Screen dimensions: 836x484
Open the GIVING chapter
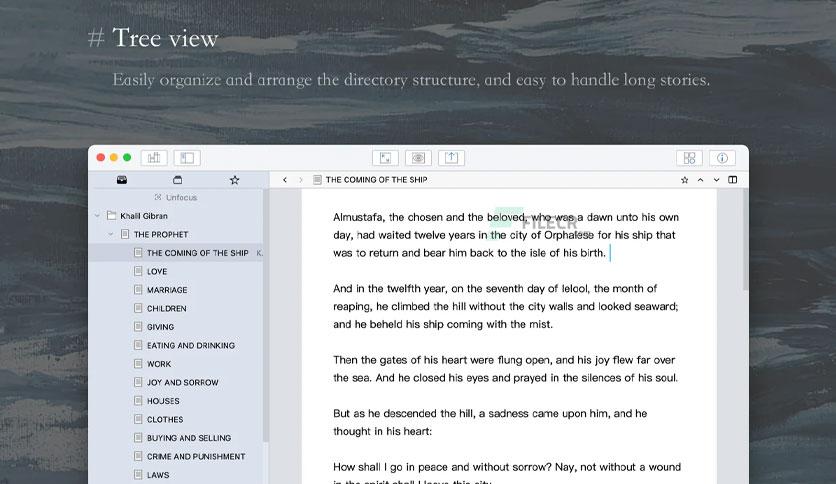(x=176, y=327)
